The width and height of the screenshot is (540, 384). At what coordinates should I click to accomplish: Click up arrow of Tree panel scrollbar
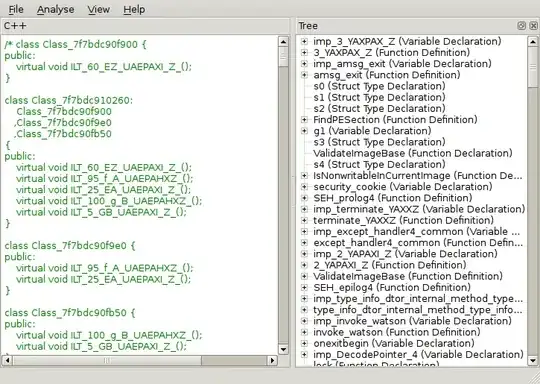click(533, 41)
